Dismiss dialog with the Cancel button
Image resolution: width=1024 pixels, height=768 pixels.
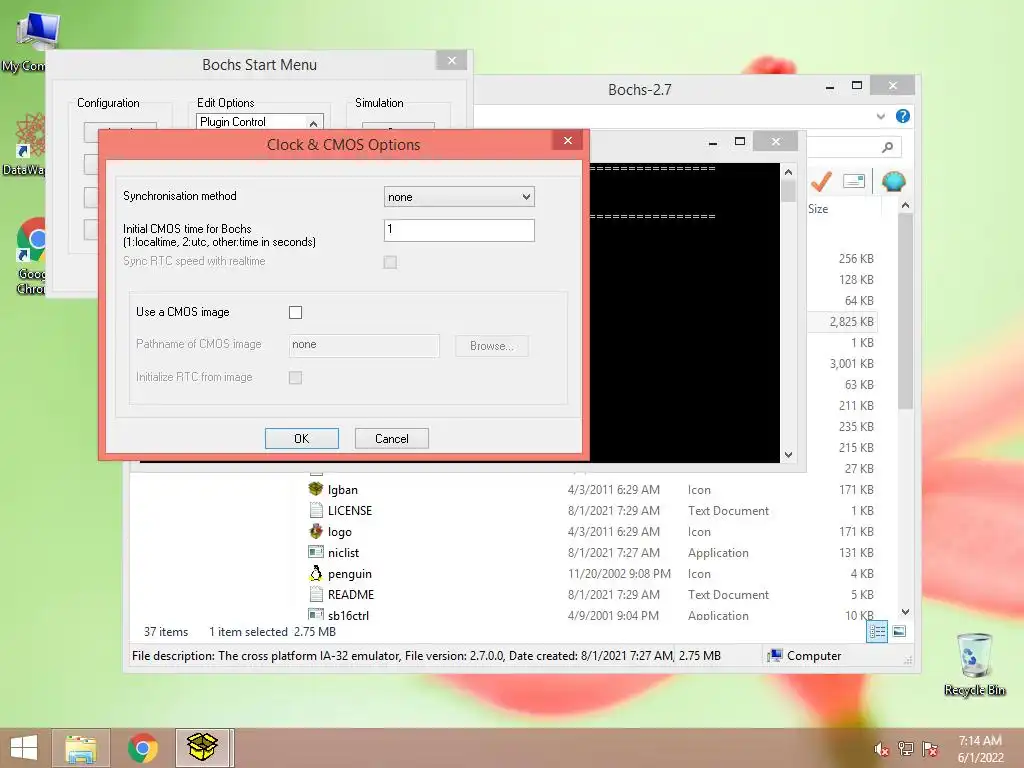tap(392, 438)
